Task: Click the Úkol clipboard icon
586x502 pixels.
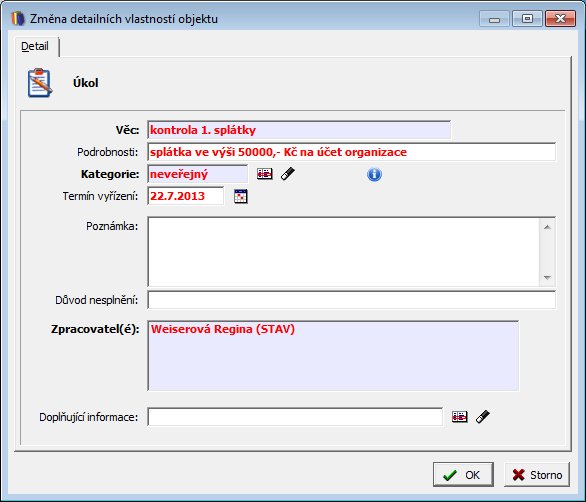Action: click(x=40, y=83)
